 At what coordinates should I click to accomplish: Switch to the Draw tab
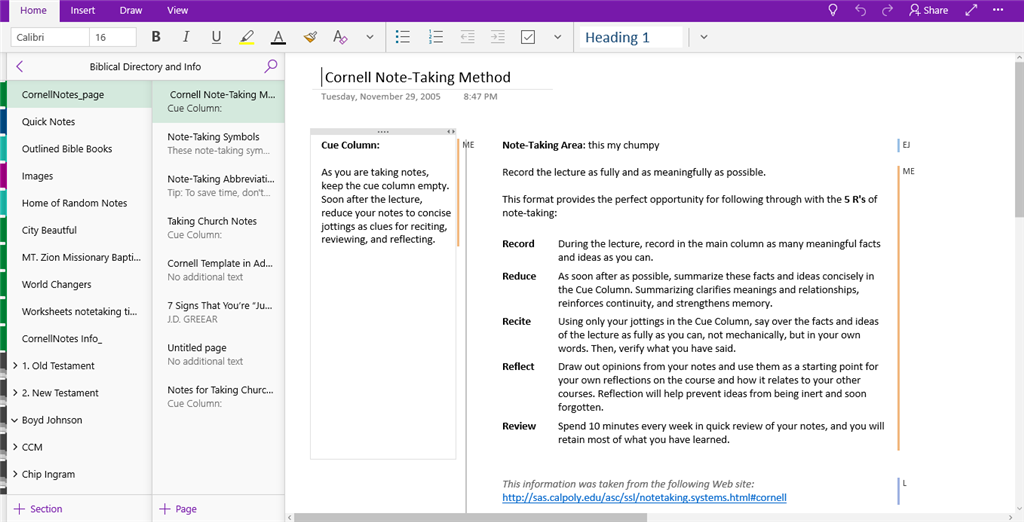click(x=131, y=10)
